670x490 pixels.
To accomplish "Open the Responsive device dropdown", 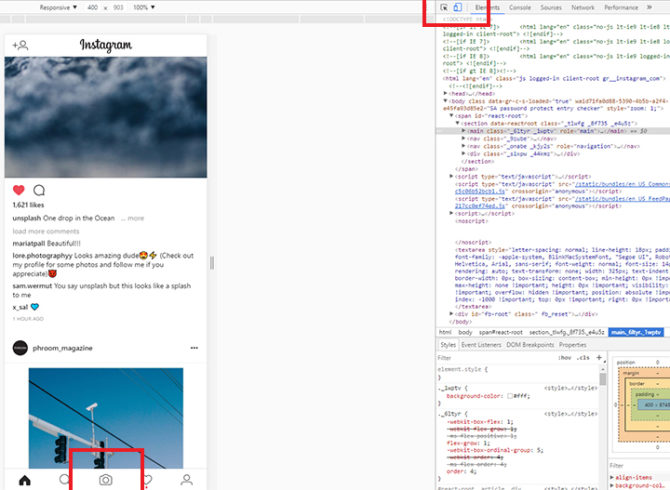I will pyautogui.click(x=58, y=7).
